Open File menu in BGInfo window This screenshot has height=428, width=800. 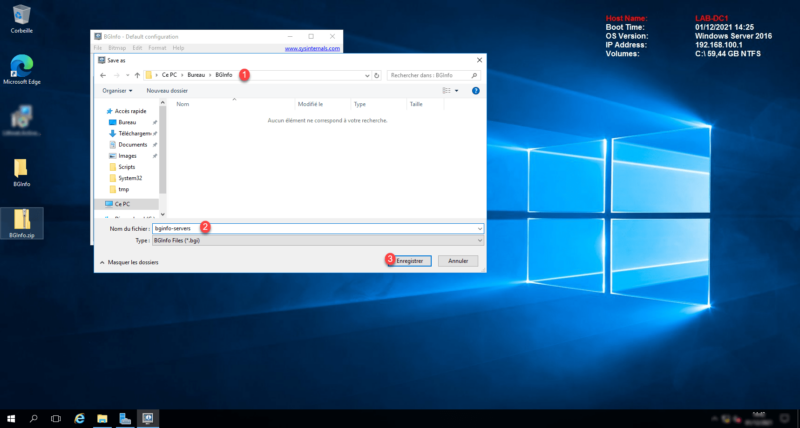(97, 48)
